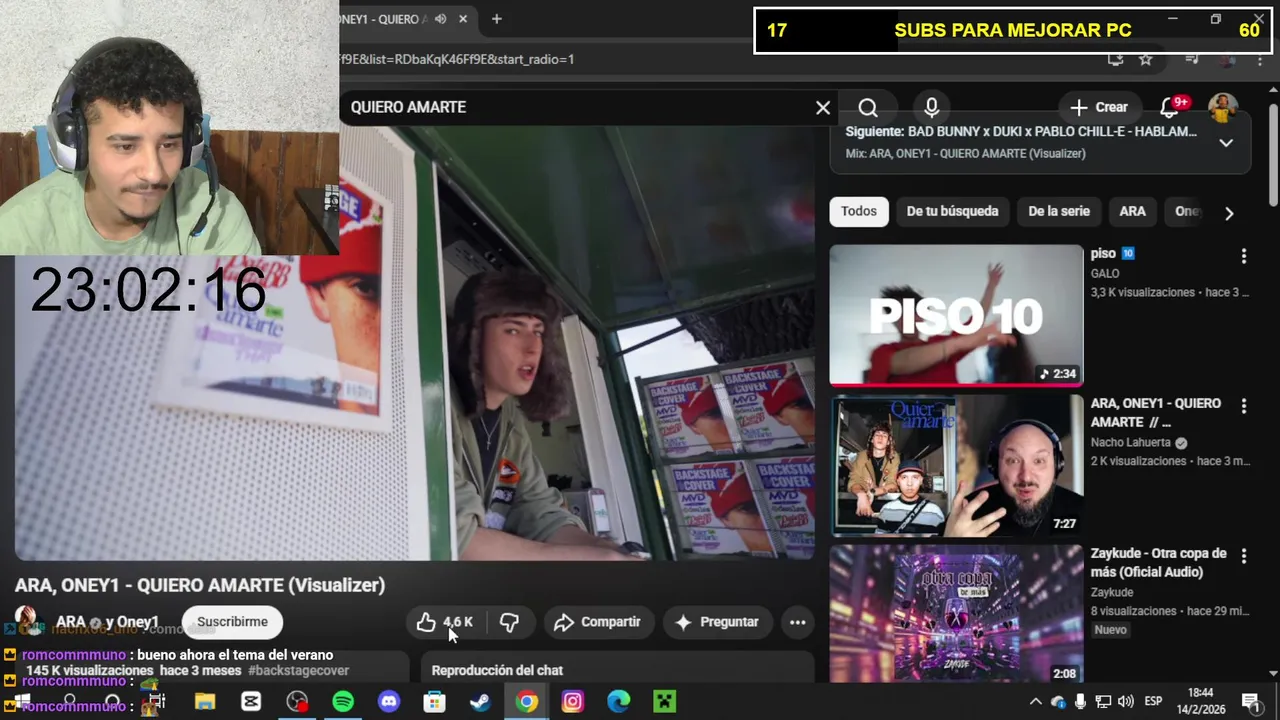
Task: Open Spotify from the taskbar
Action: click(343, 702)
